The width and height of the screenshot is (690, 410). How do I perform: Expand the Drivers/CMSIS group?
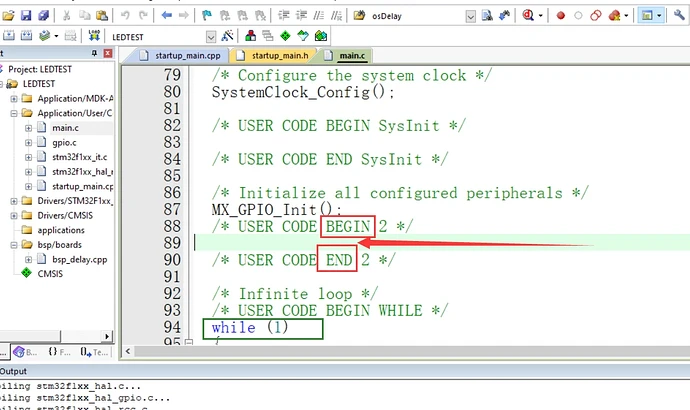13,214
